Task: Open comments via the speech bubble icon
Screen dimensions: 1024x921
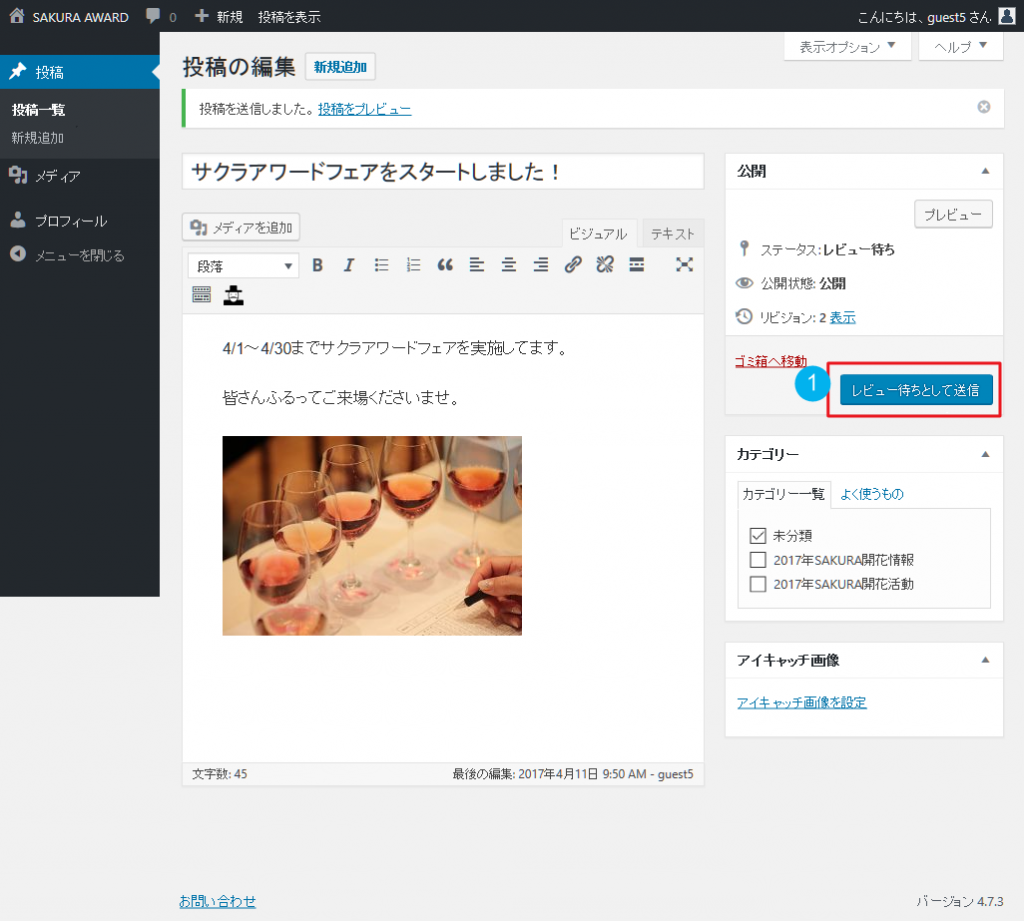Action: tap(153, 16)
